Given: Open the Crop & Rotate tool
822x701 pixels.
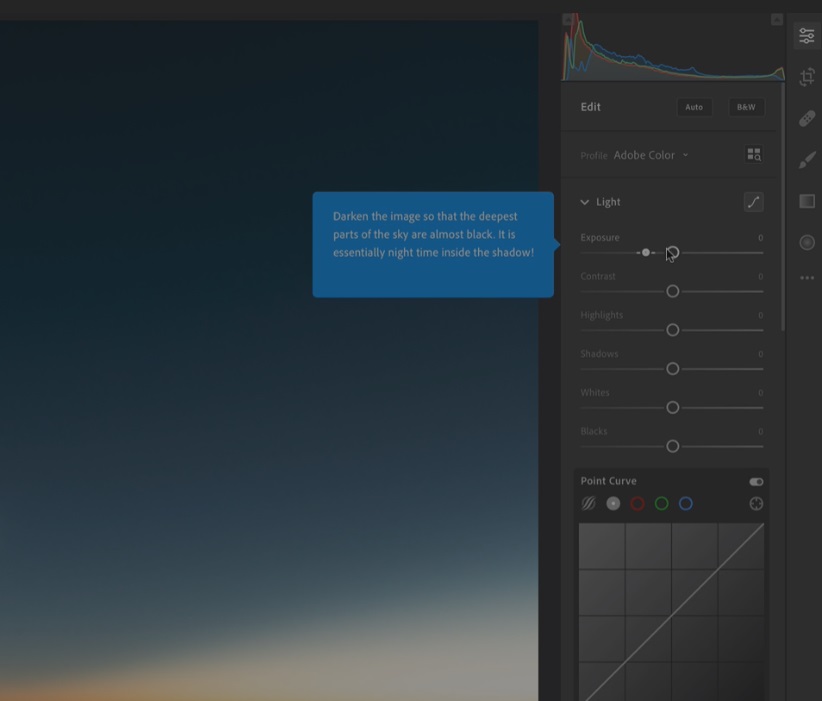Looking at the screenshot, I should click(807, 76).
